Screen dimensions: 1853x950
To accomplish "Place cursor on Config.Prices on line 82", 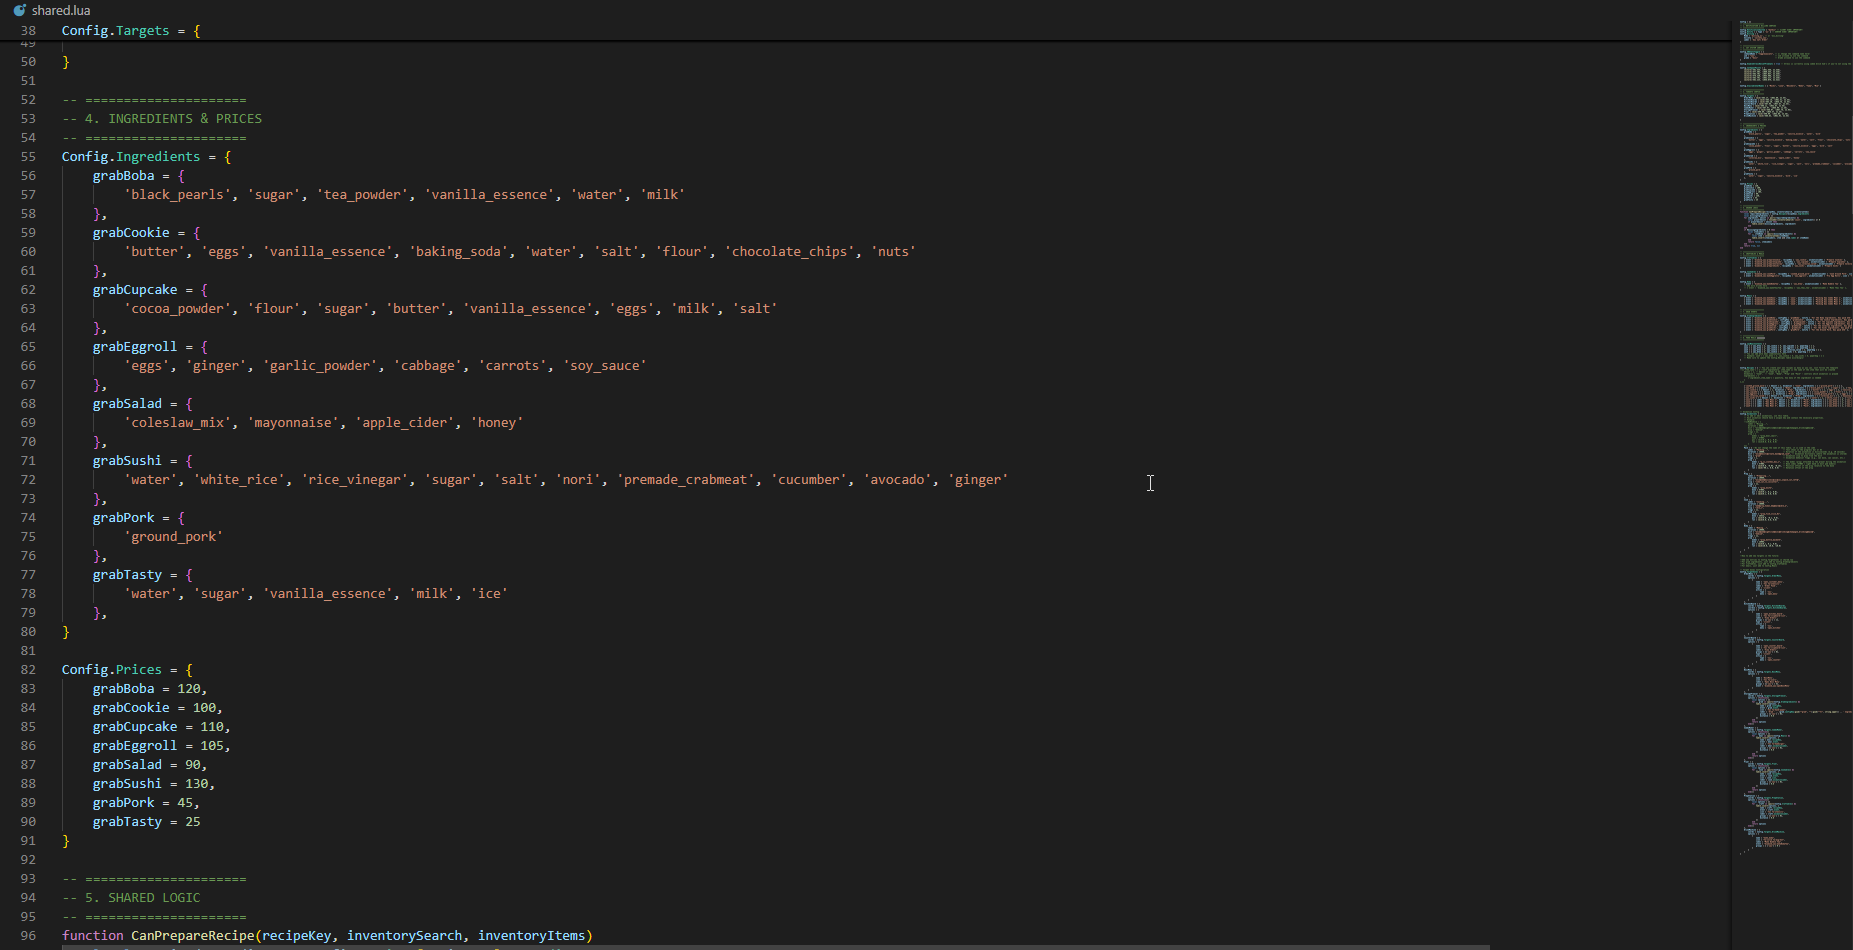I will point(111,669).
